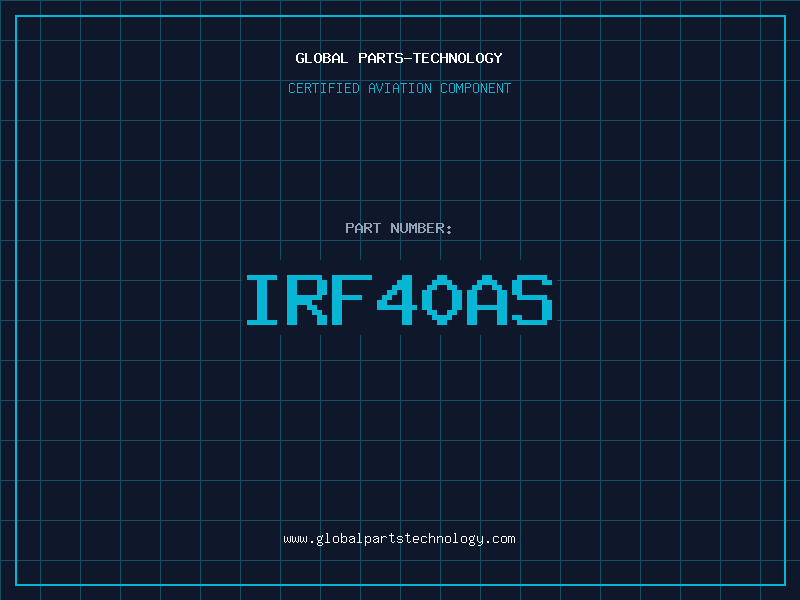This screenshot has height=600, width=800.
Task: Click PARTS-TECHNOLOGY in the header title
Action: tap(430, 59)
